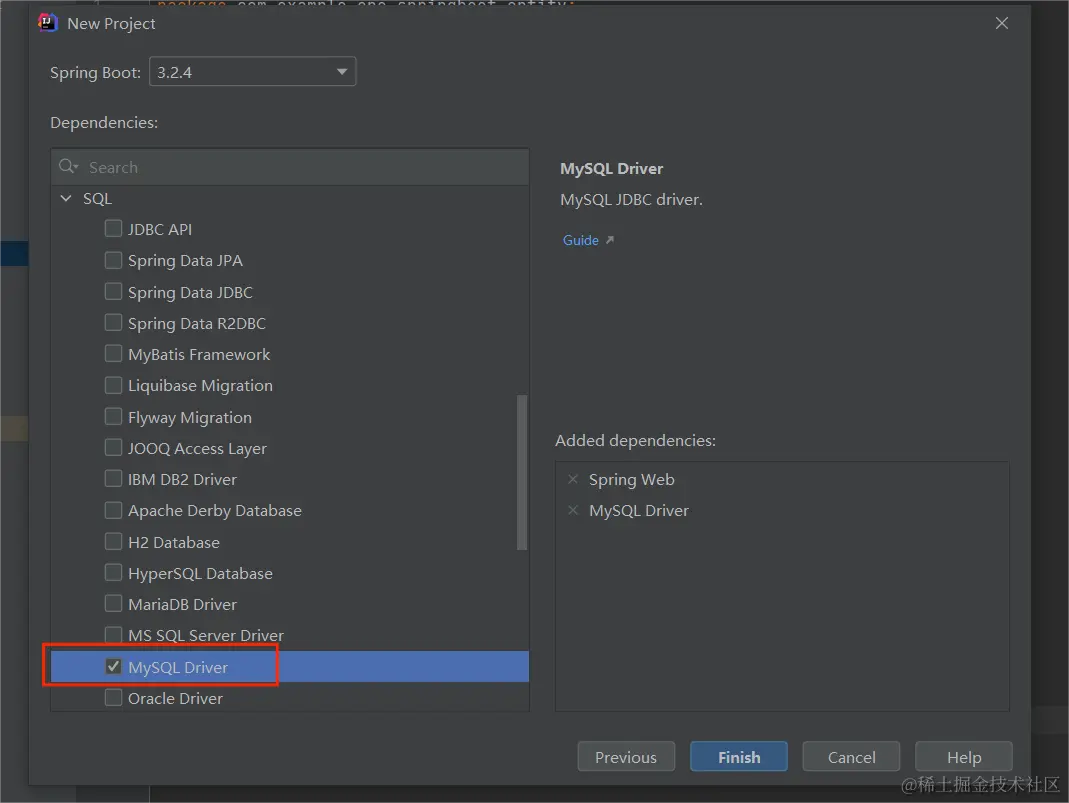Remove Spring Web from added dependencies
This screenshot has width=1069, height=803.
(x=573, y=479)
